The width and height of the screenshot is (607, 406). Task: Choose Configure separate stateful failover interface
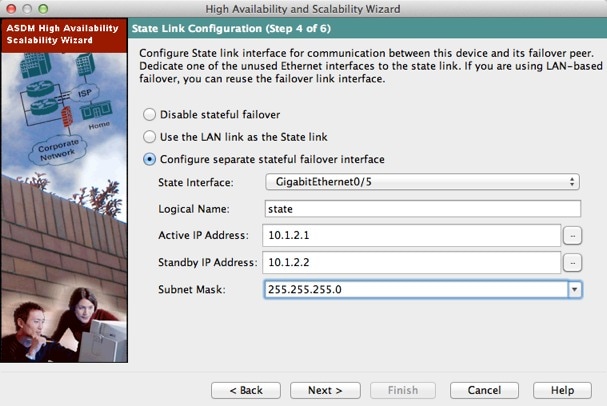click(x=149, y=159)
